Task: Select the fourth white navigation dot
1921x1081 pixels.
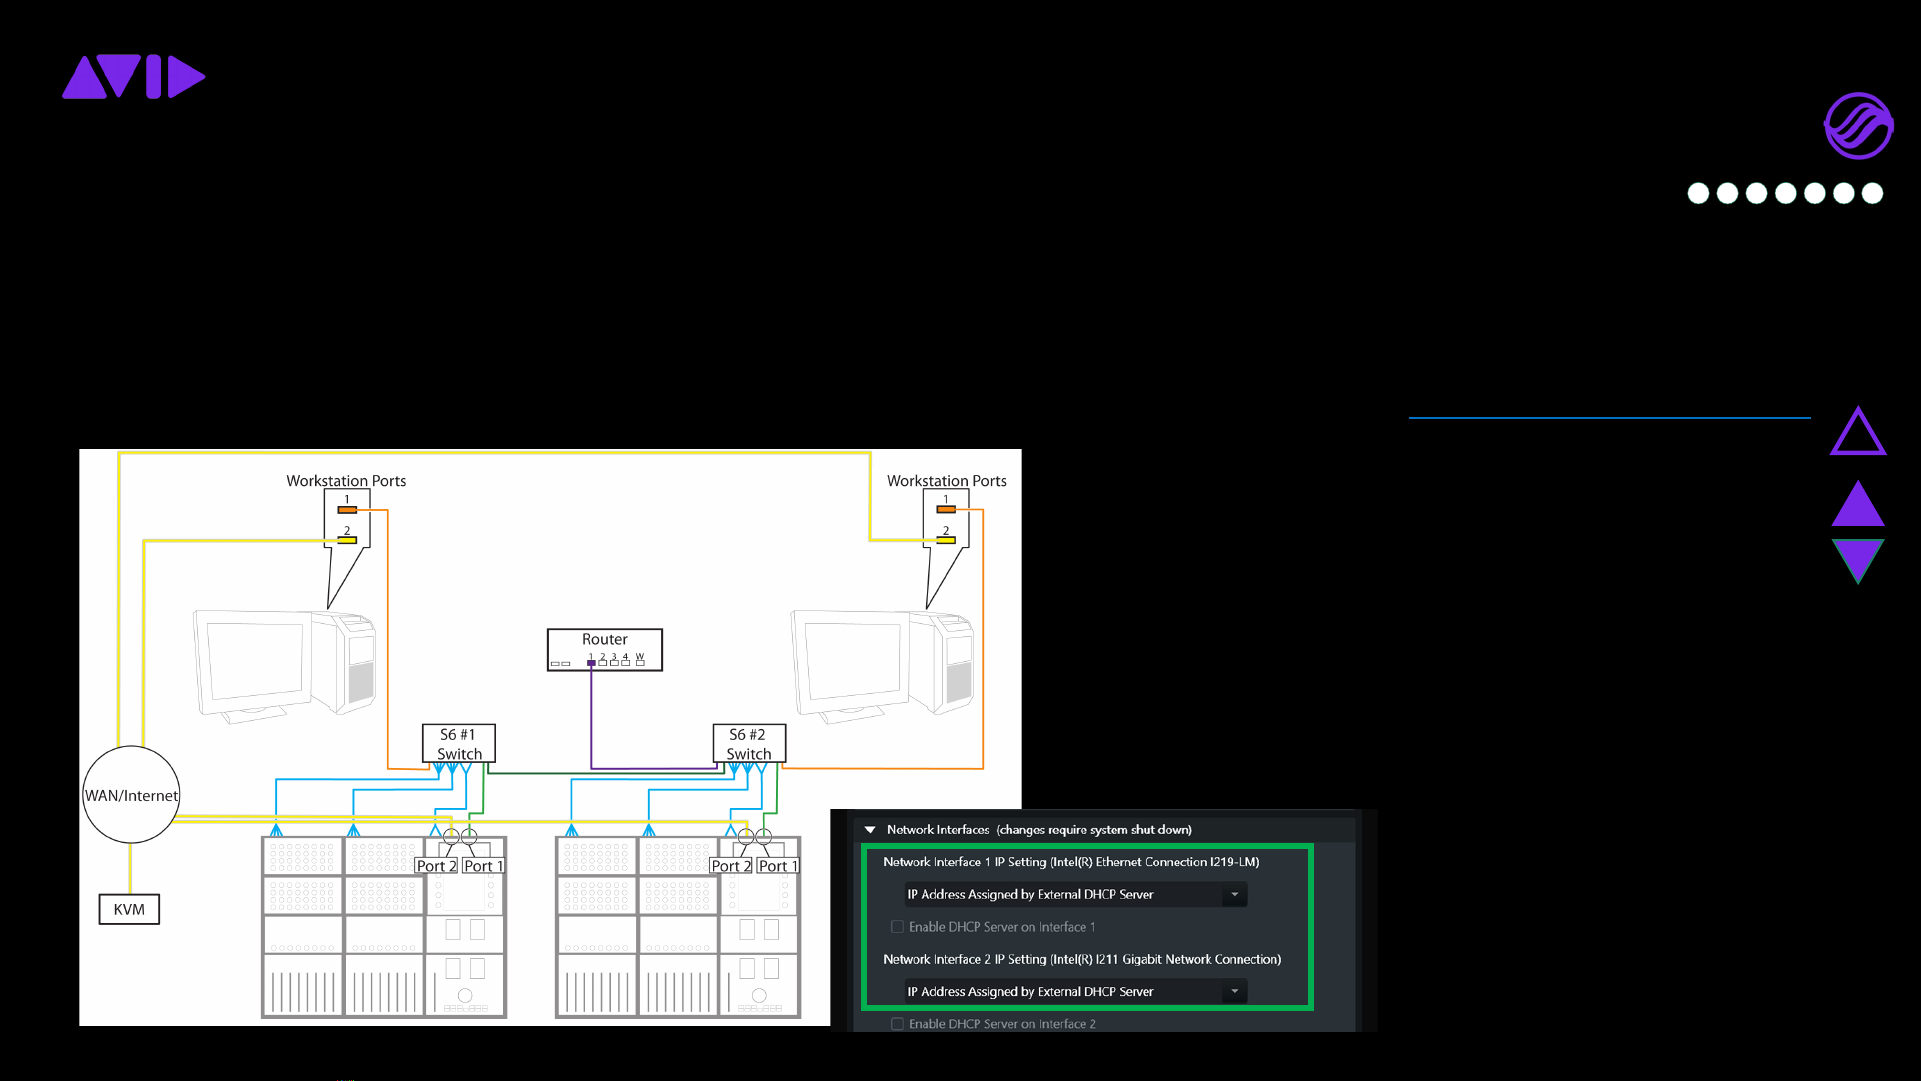Action: (x=1785, y=193)
